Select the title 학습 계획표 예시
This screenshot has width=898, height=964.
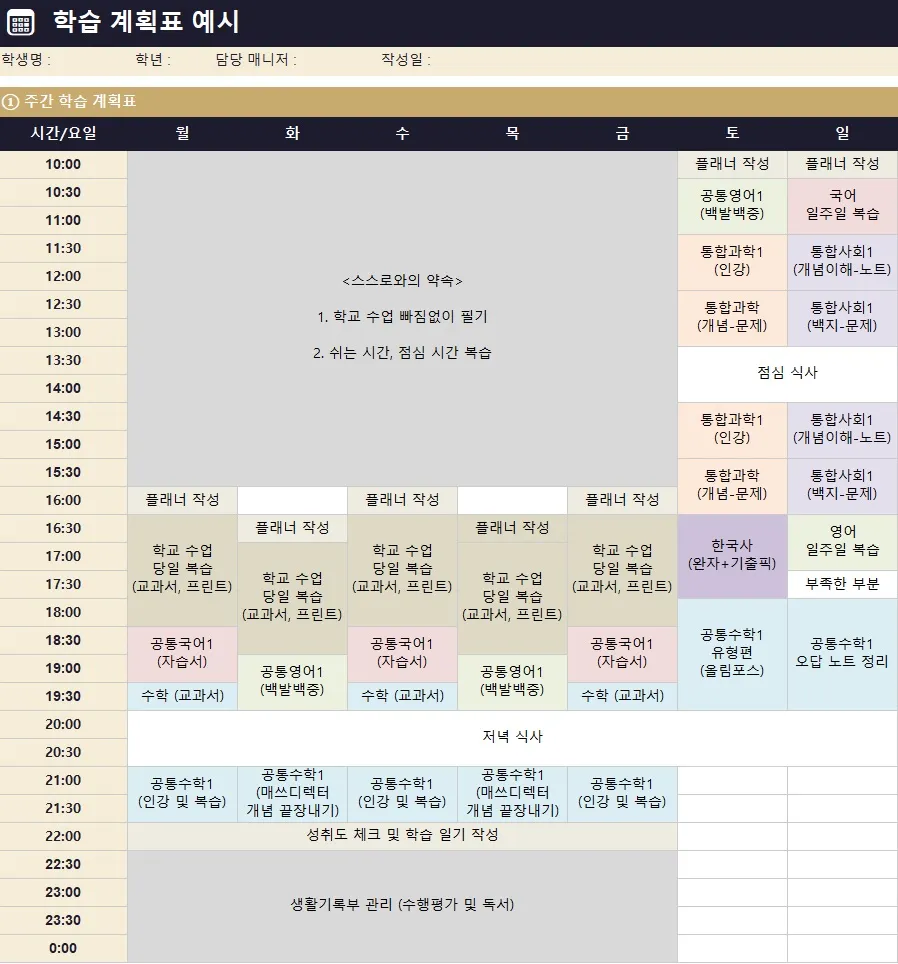pyautogui.click(x=146, y=22)
